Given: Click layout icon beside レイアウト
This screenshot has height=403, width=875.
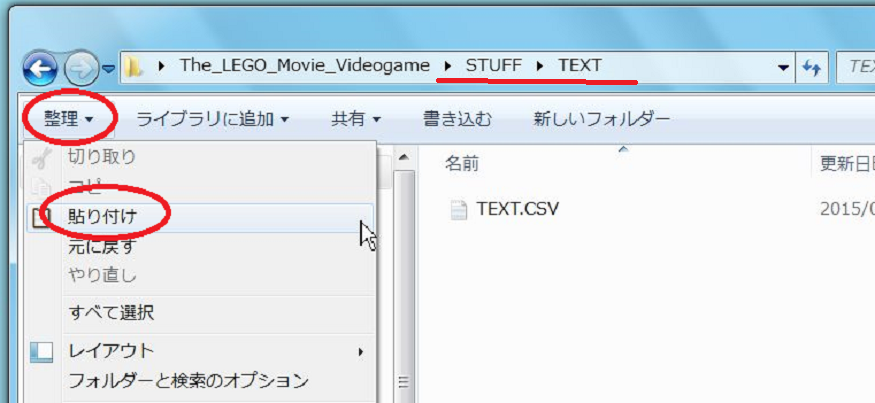Looking at the screenshot, I should (41, 352).
